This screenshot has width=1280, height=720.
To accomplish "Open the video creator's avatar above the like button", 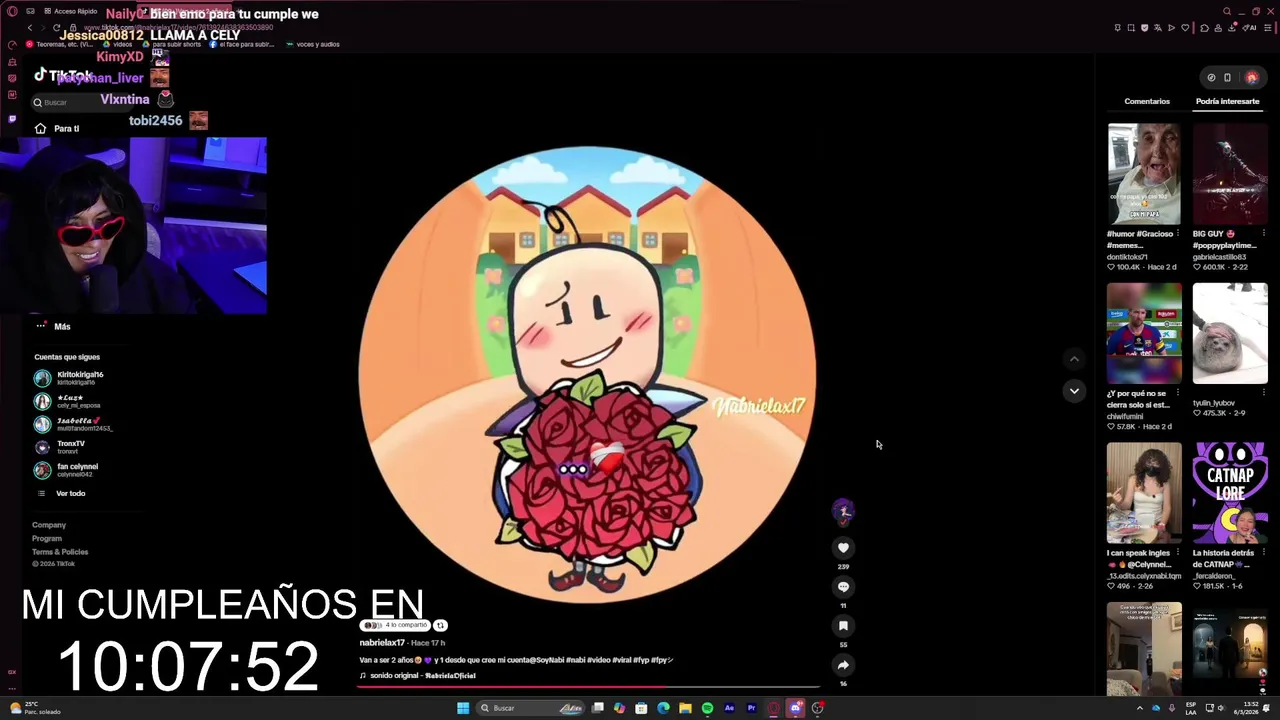I will click(x=843, y=512).
